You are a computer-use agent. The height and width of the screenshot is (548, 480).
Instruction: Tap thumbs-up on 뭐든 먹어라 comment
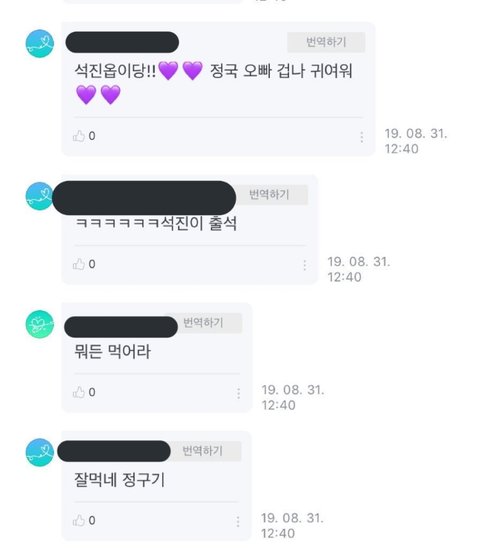pos(79,392)
